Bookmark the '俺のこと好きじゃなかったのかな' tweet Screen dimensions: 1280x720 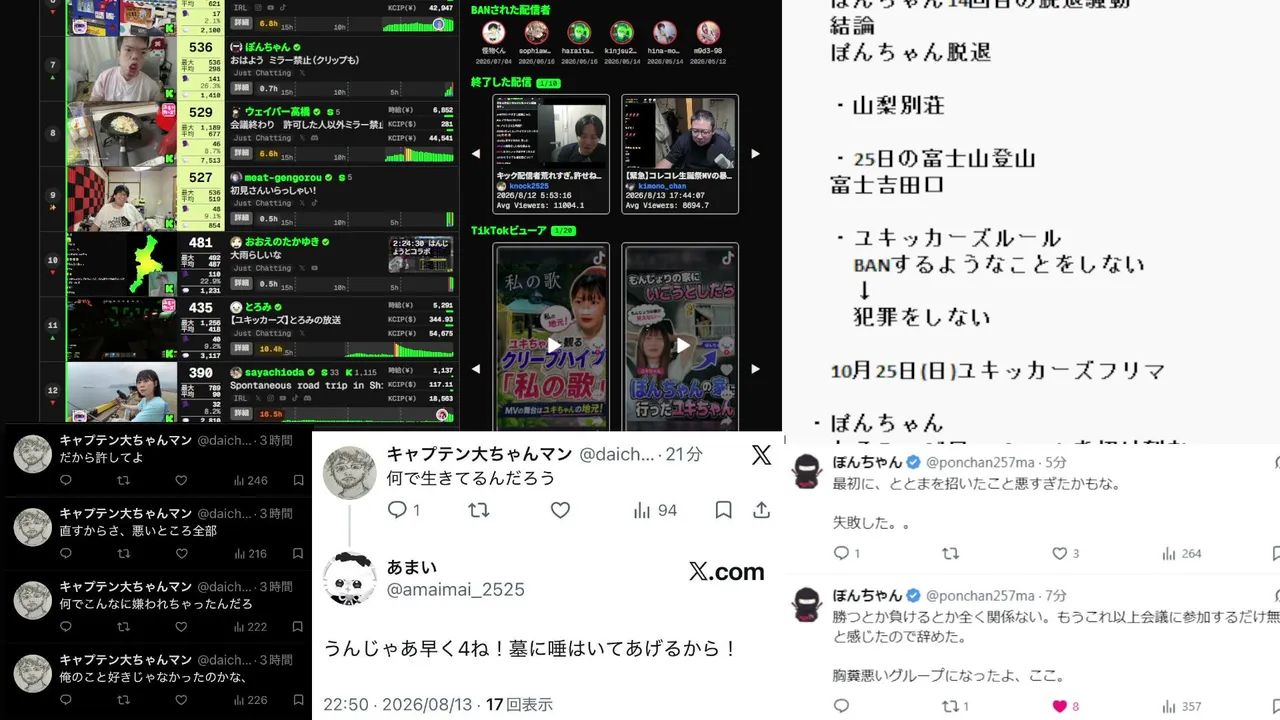coord(298,700)
